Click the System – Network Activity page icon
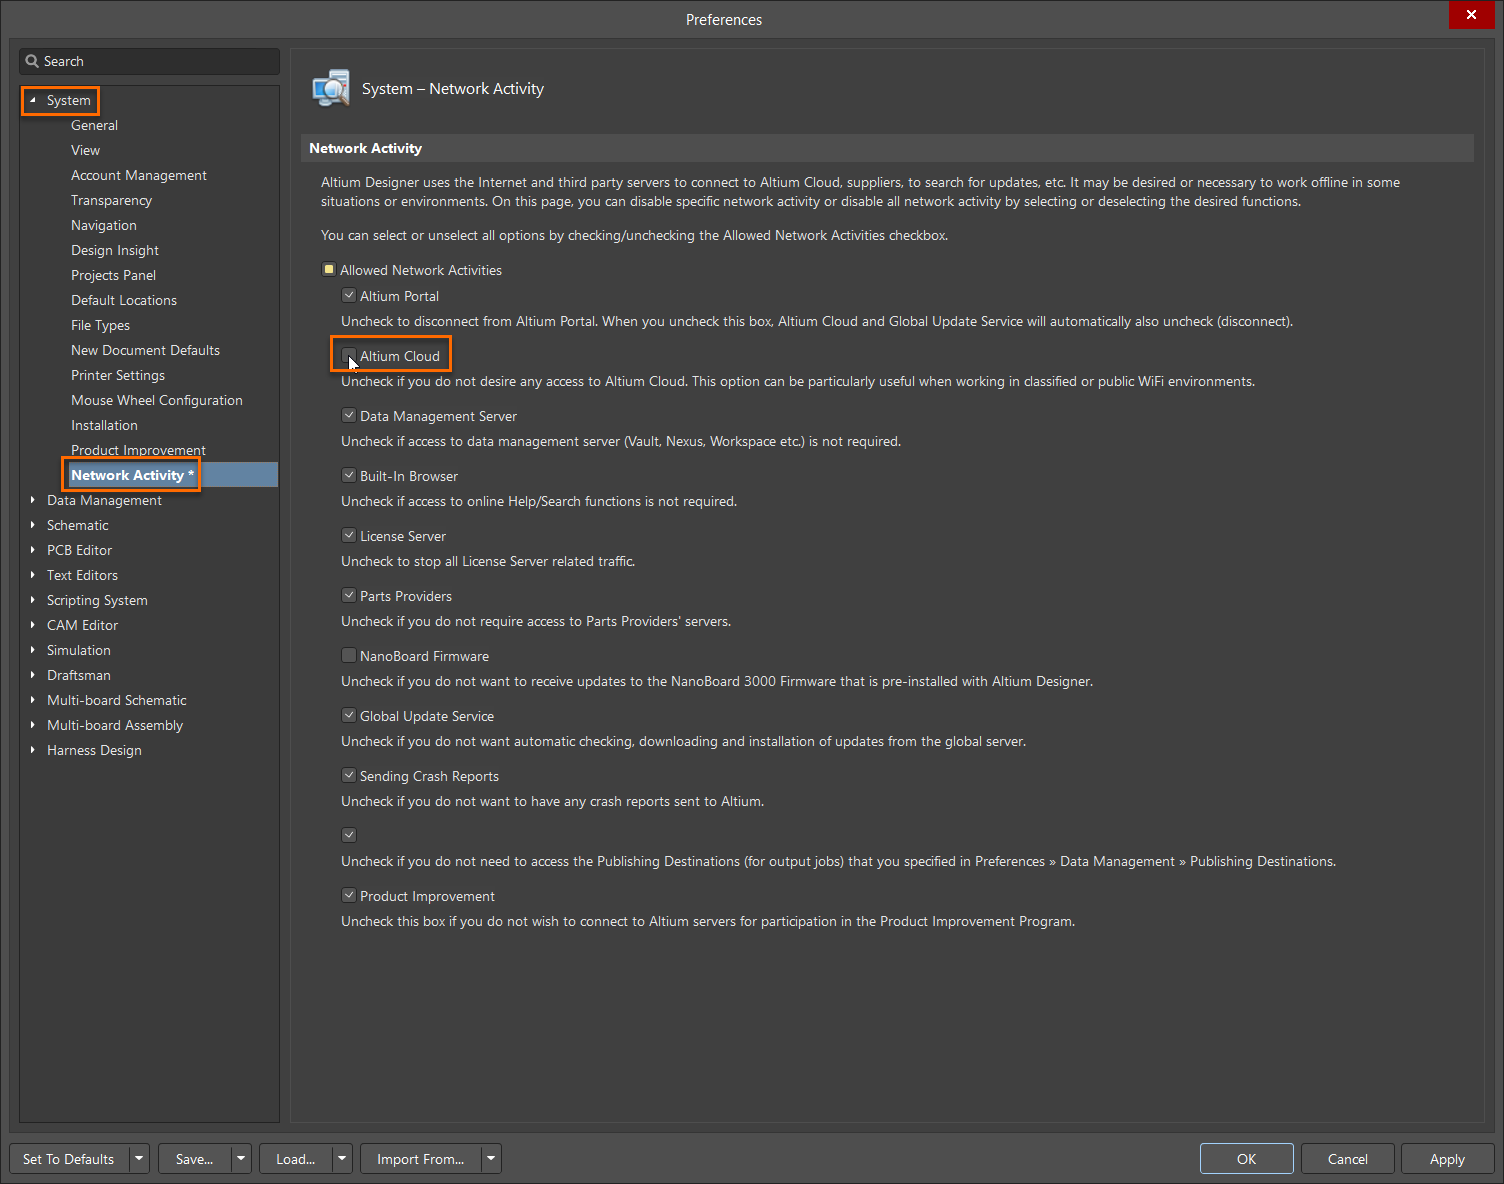Image resolution: width=1504 pixels, height=1184 pixels. pyautogui.click(x=331, y=88)
